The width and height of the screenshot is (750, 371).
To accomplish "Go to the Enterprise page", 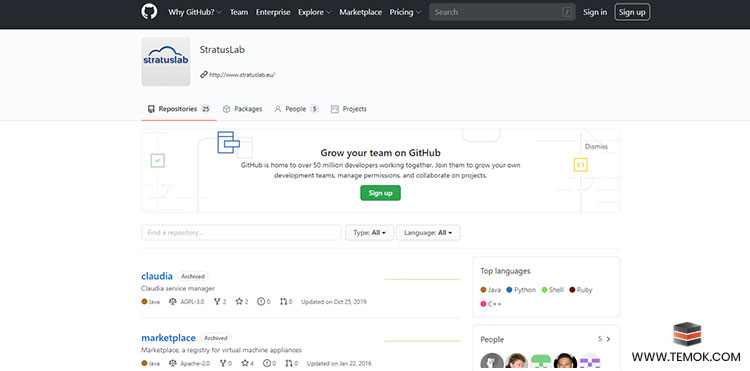I will point(273,12).
